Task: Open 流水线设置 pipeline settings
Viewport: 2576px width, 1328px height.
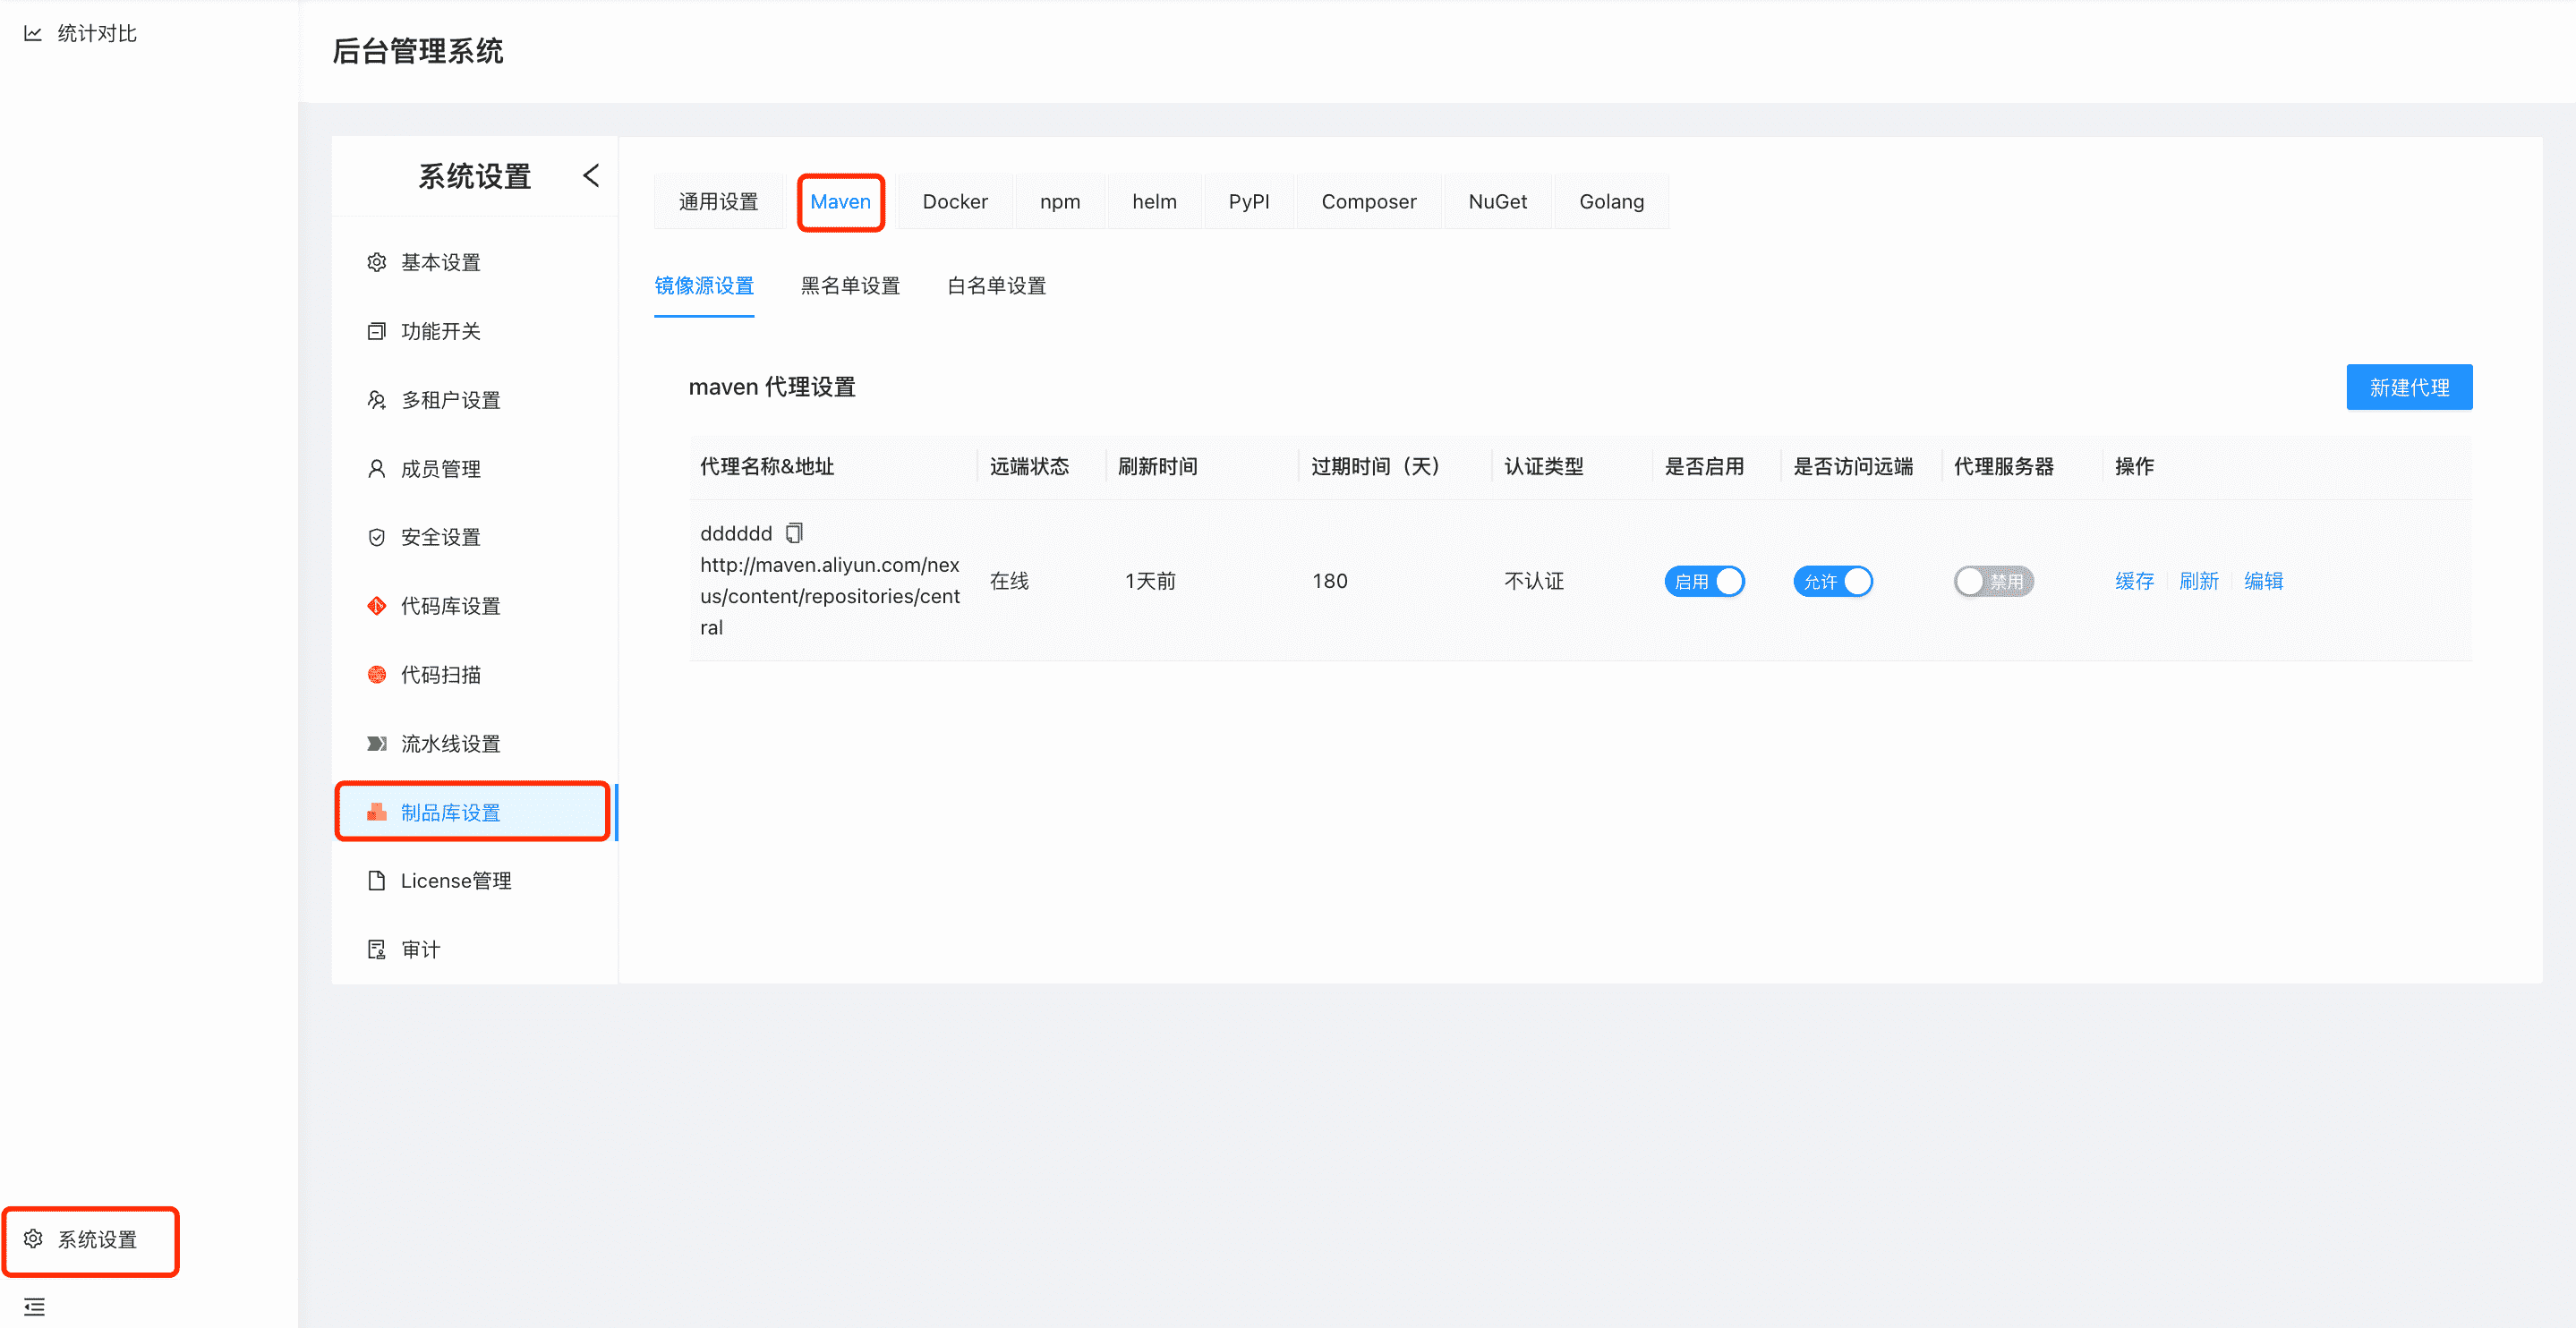Action: 449,743
